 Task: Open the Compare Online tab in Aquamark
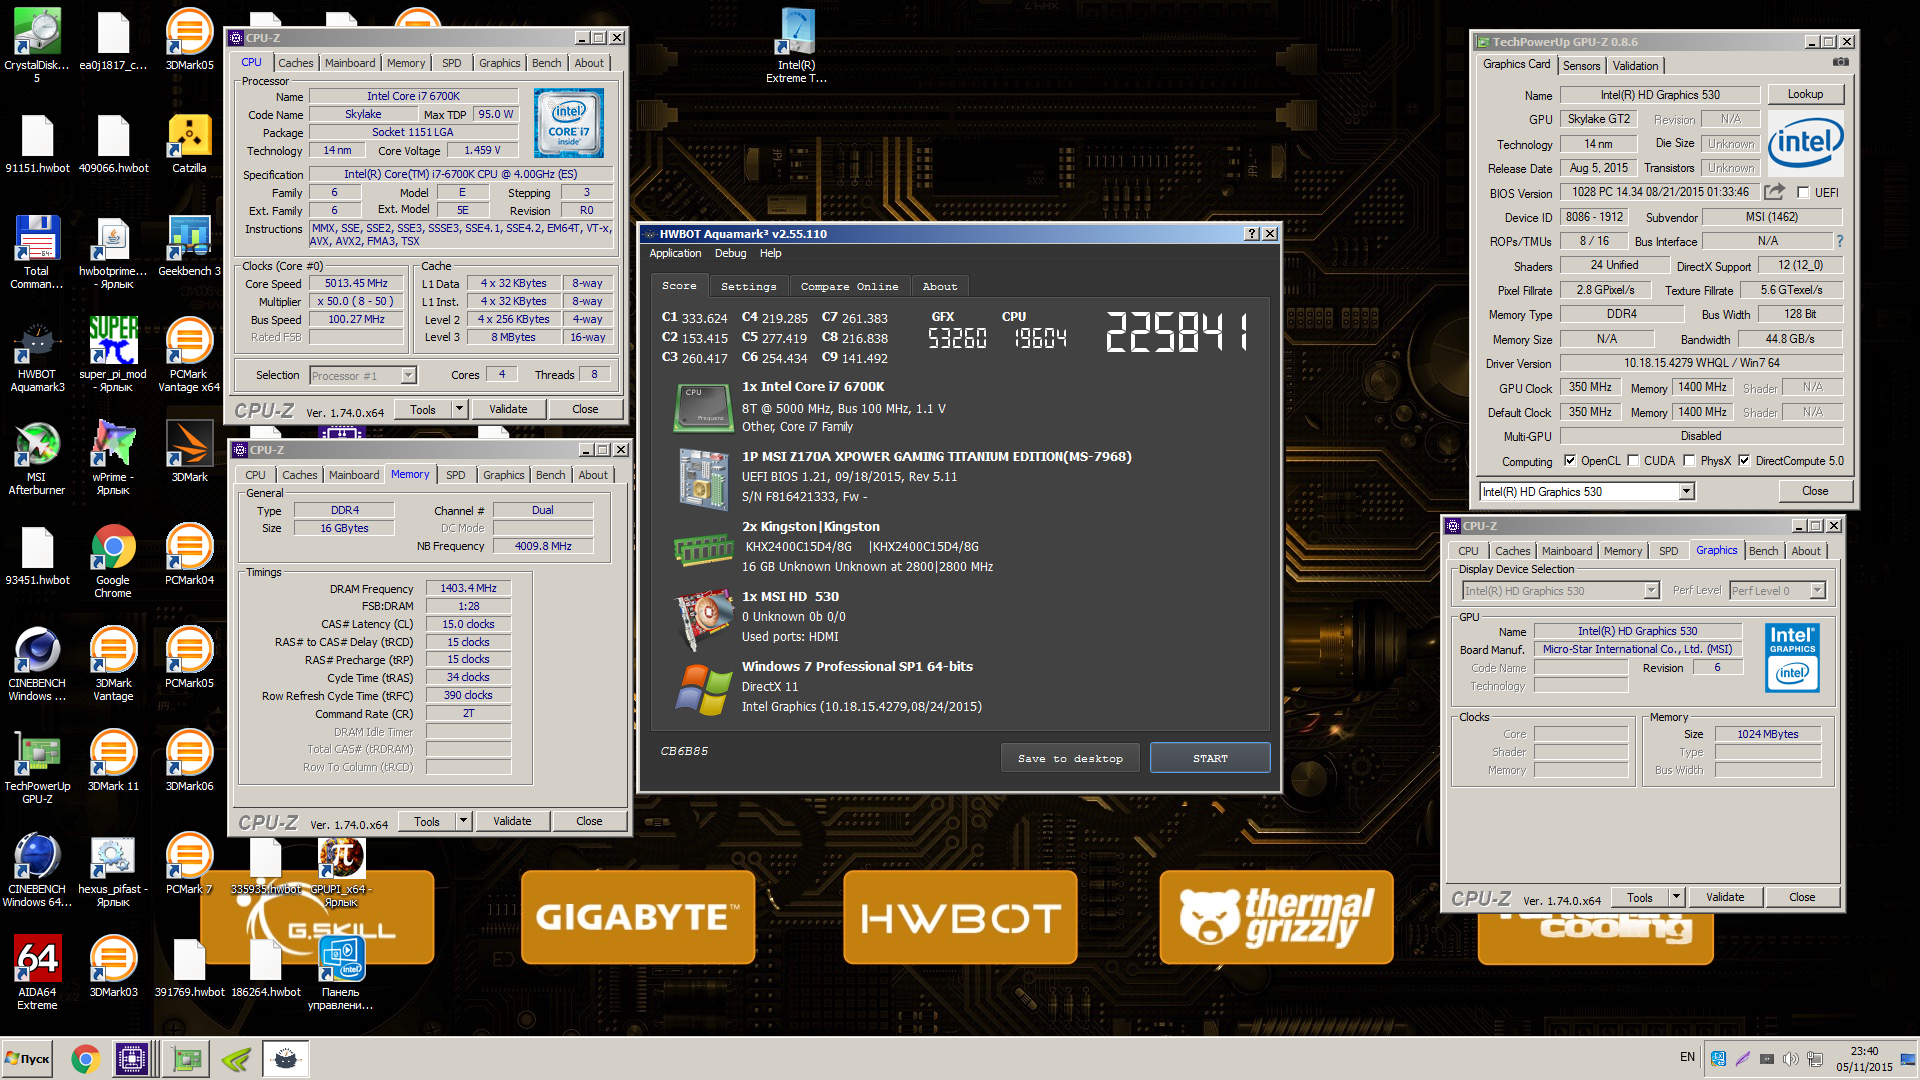(849, 286)
